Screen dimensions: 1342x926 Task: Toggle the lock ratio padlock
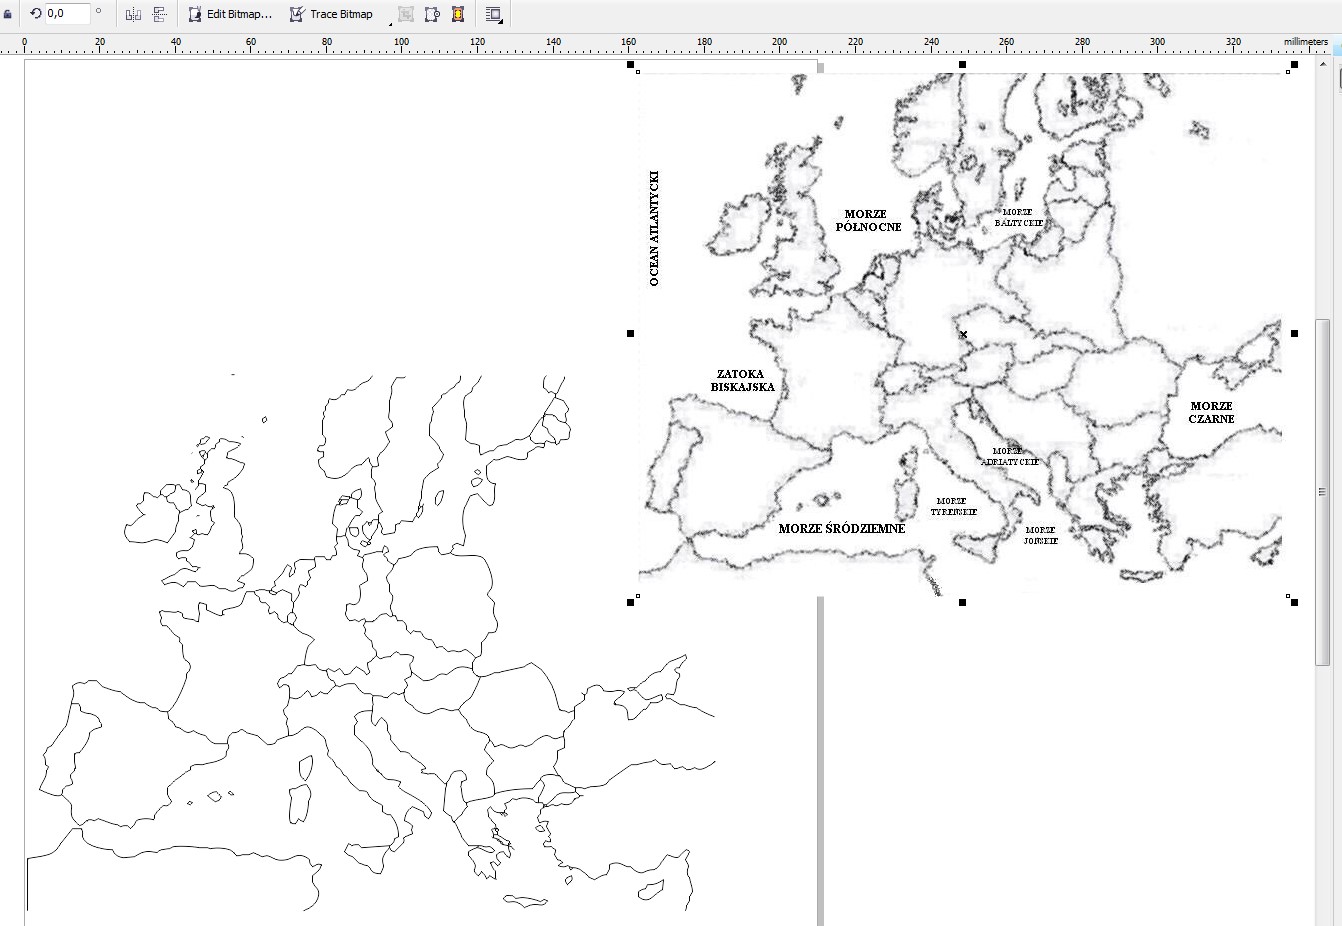8,14
